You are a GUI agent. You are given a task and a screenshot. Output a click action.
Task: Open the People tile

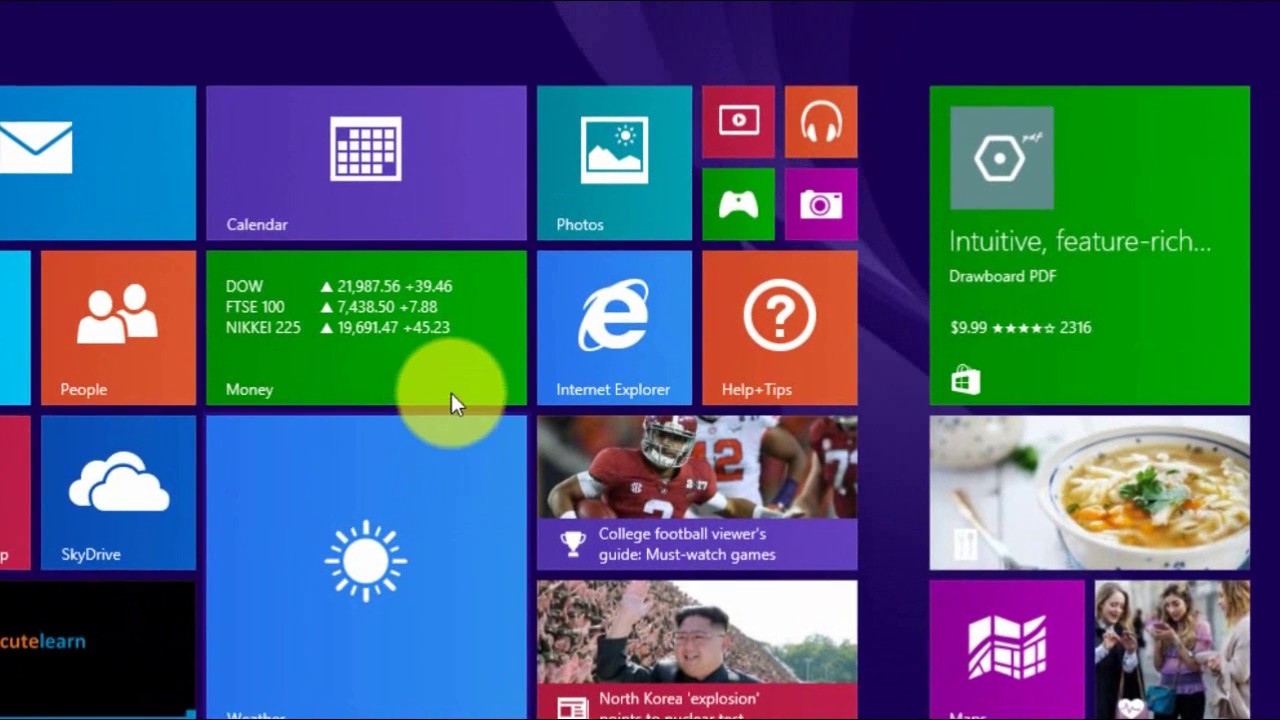(118, 328)
